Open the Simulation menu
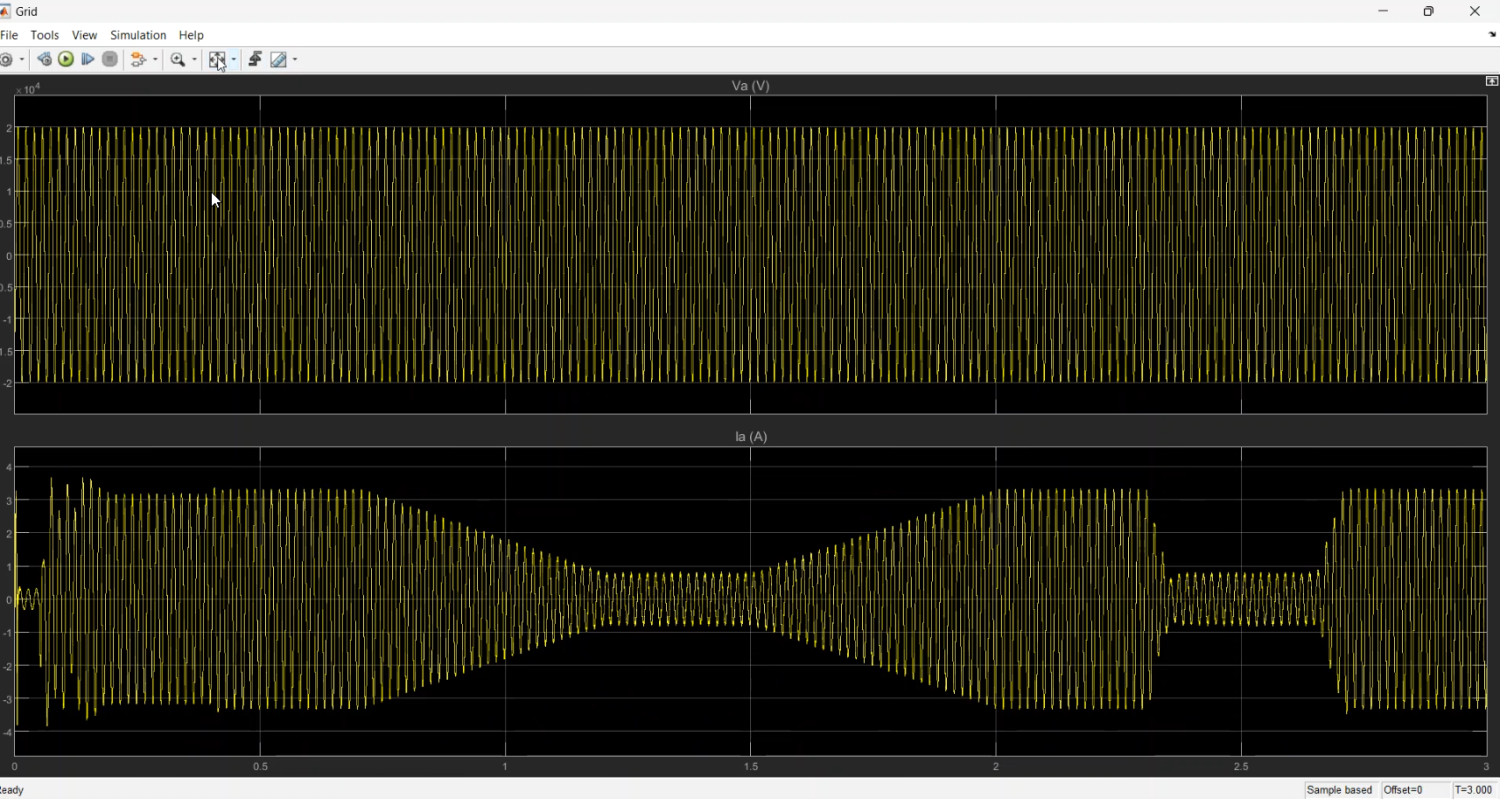 click(138, 35)
